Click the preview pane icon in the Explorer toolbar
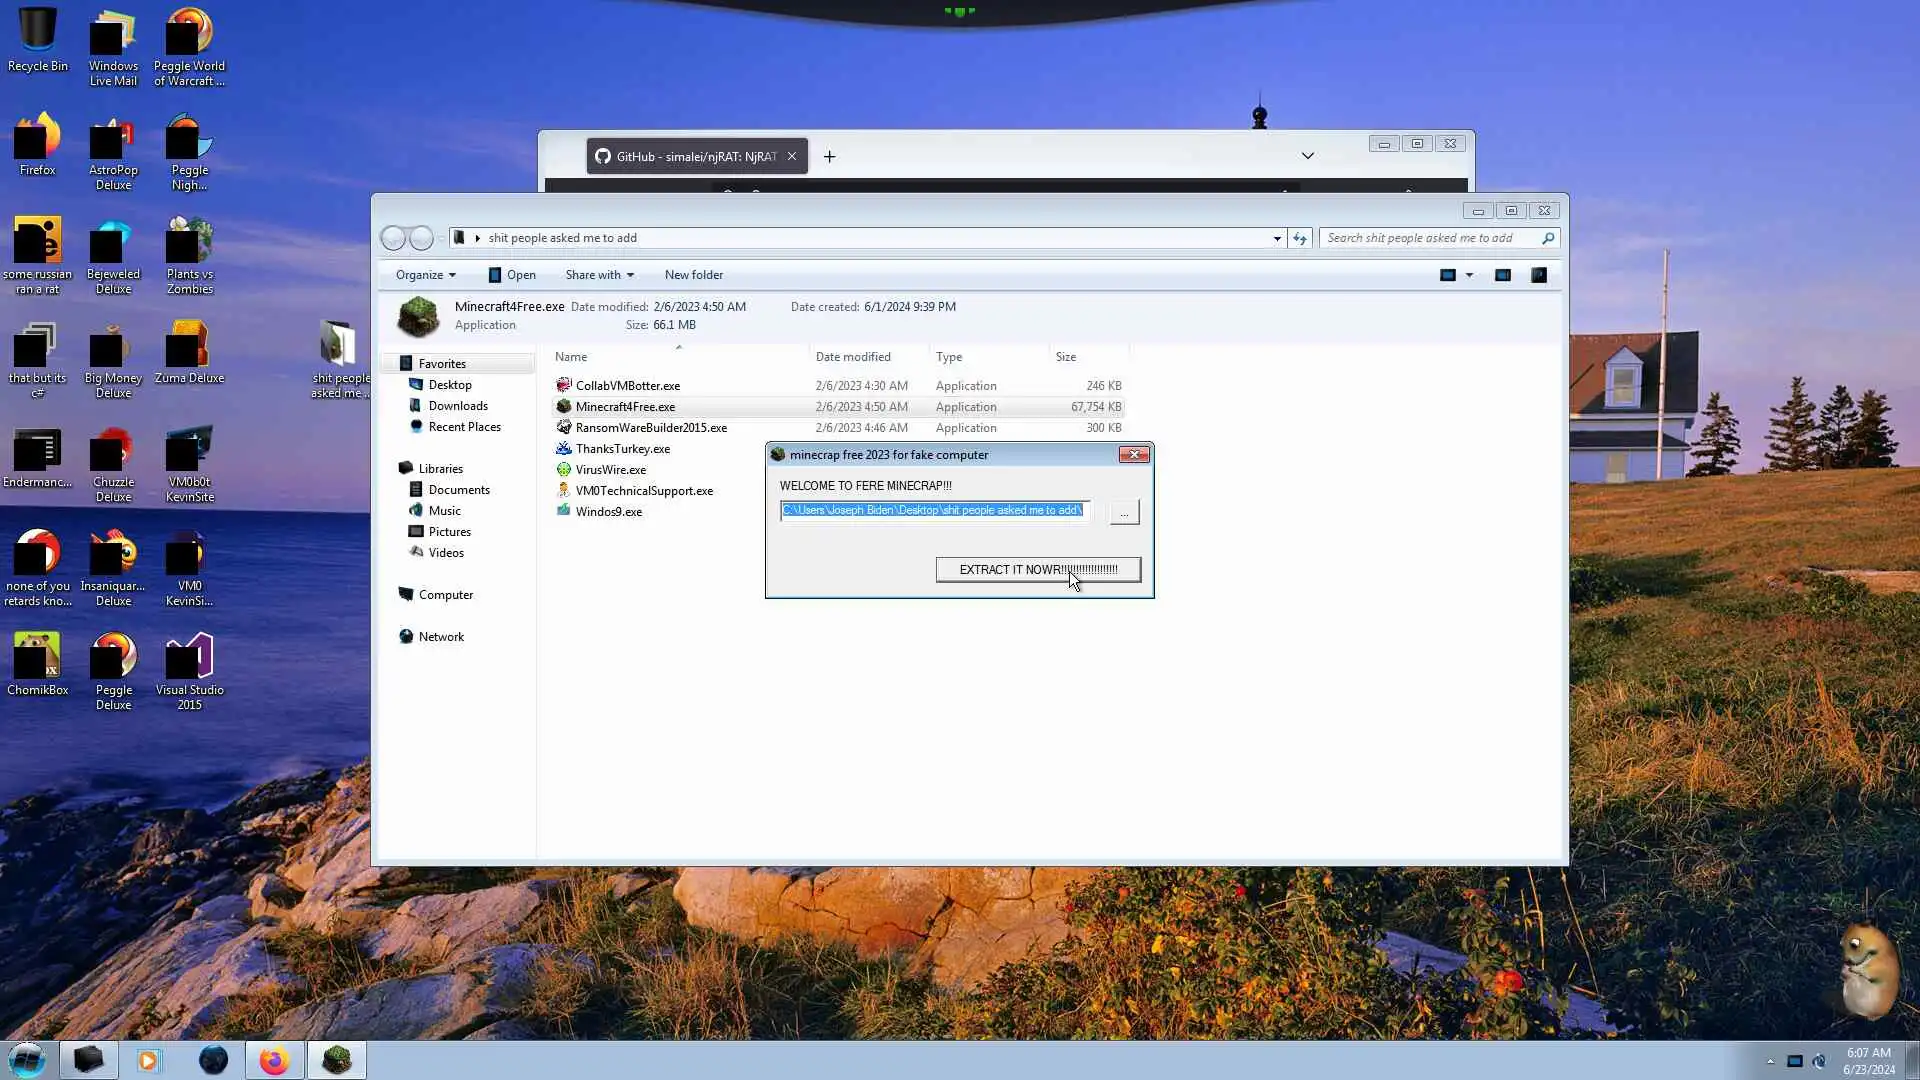 click(1502, 275)
